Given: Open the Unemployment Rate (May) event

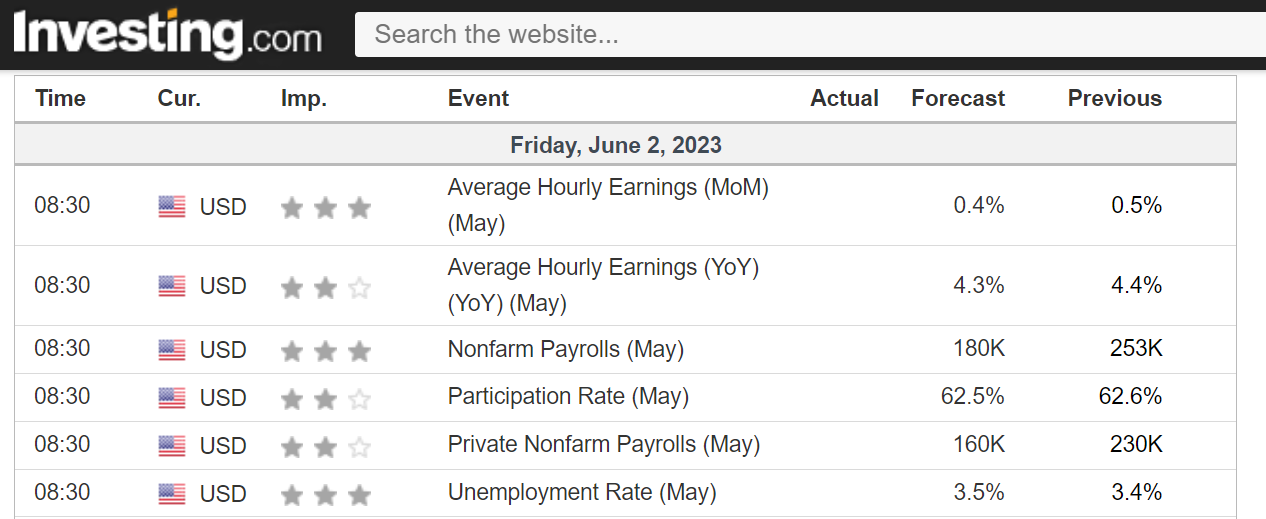Looking at the screenshot, I should [582, 493].
